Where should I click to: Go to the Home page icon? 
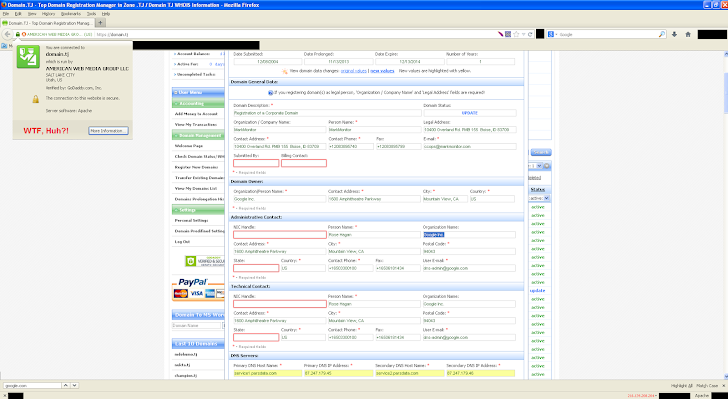click(688, 34)
